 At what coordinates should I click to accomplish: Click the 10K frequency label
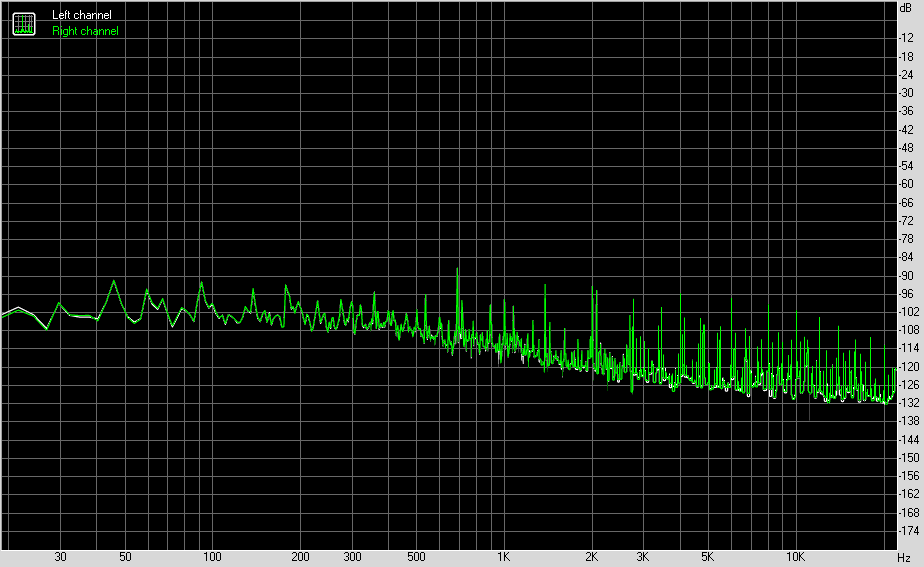(x=795, y=557)
